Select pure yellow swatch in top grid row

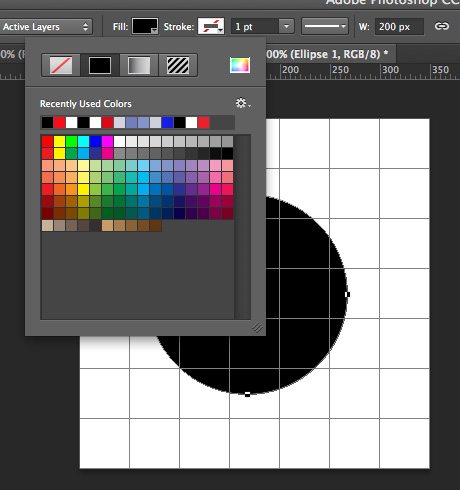click(59, 141)
